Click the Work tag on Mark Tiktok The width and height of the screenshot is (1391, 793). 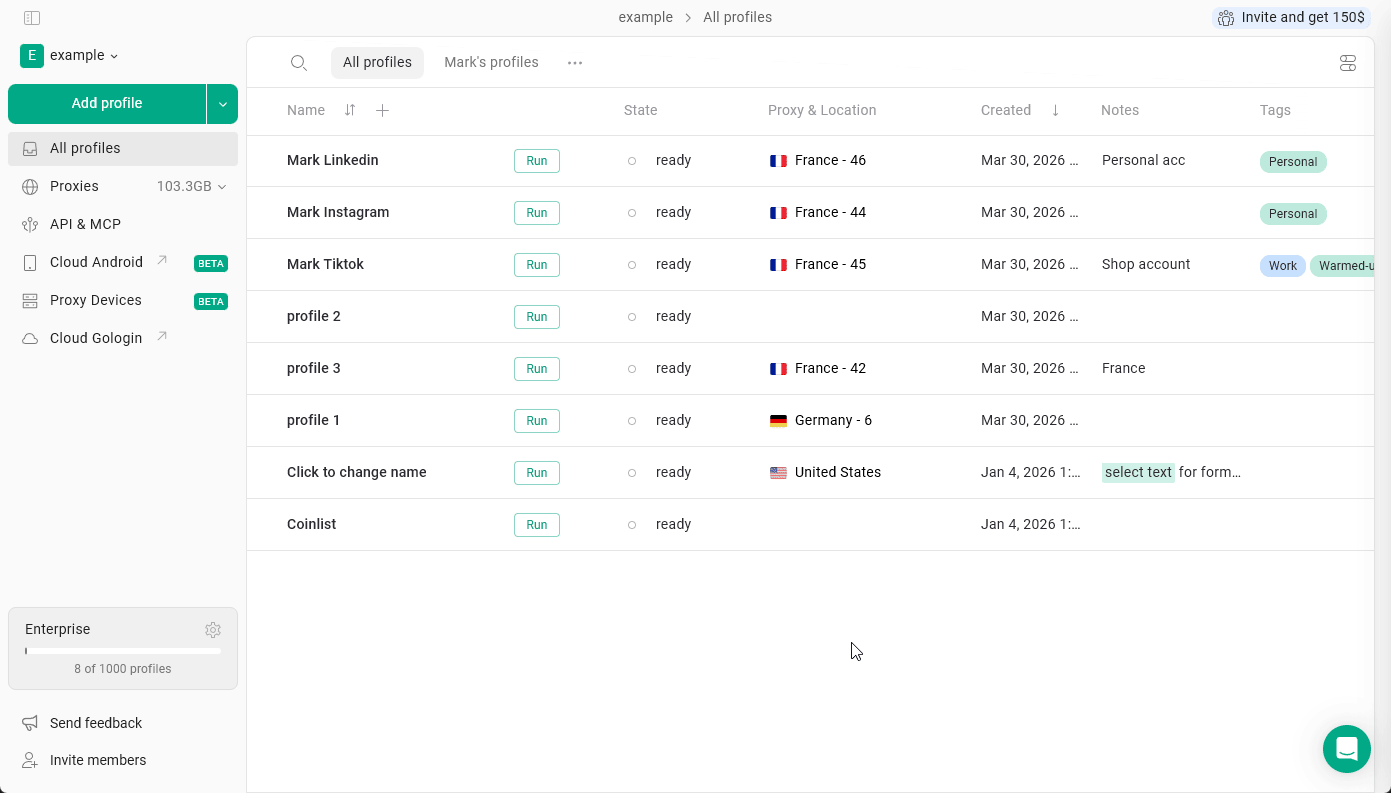pyautogui.click(x=1283, y=266)
